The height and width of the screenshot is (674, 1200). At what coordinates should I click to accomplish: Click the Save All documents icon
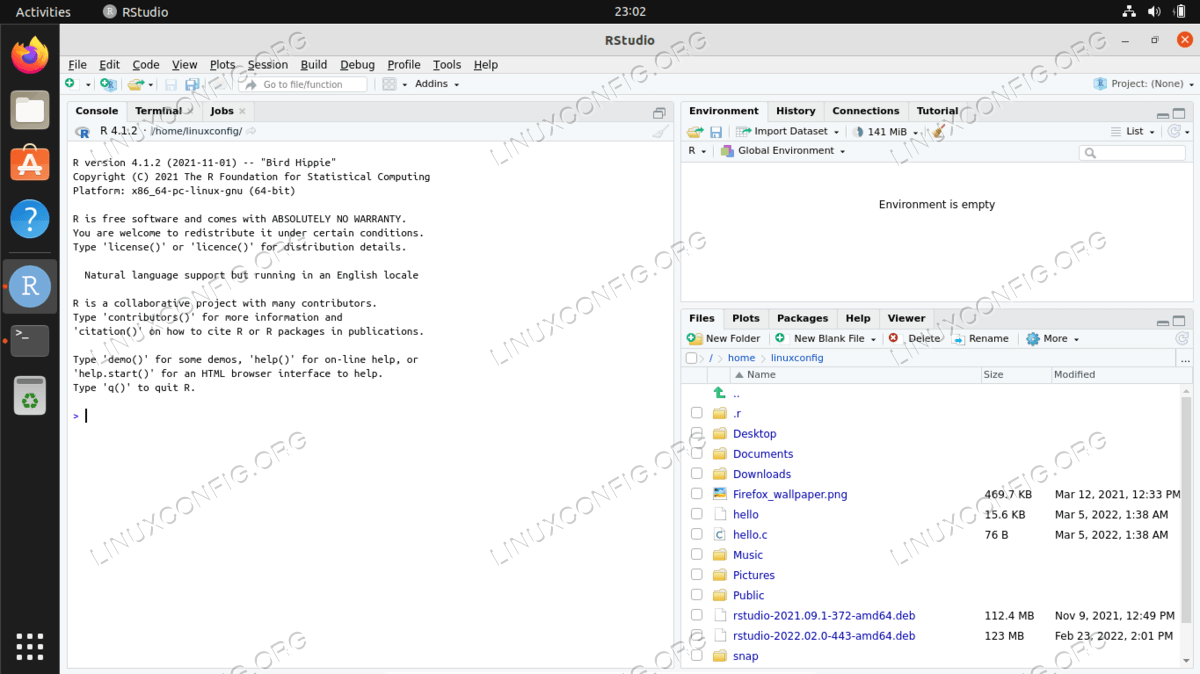click(x=193, y=85)
